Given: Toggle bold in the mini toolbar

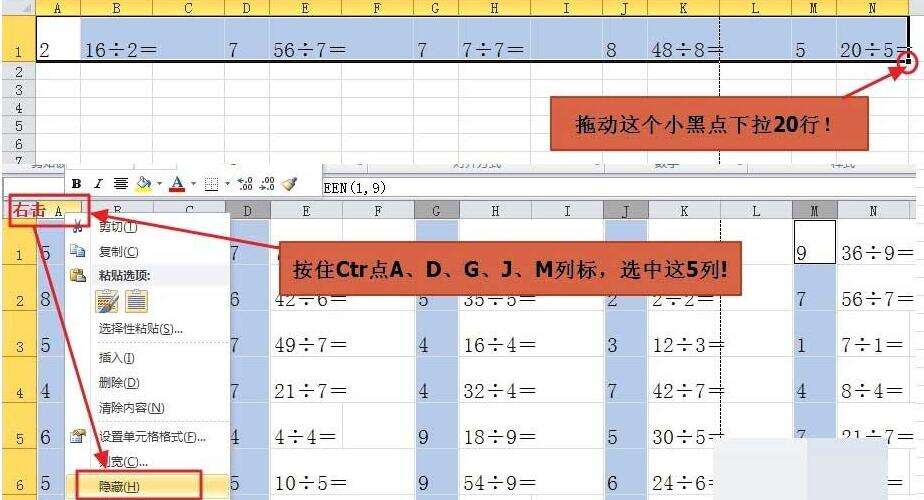Looking at the screenshot, I should pyautogui.click(x=77, y=184).
